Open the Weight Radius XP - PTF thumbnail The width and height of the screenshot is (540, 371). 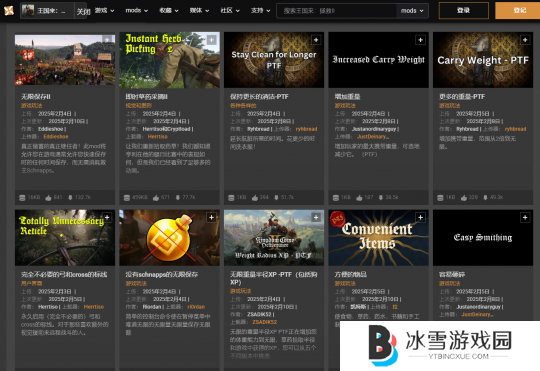(274, 238)
